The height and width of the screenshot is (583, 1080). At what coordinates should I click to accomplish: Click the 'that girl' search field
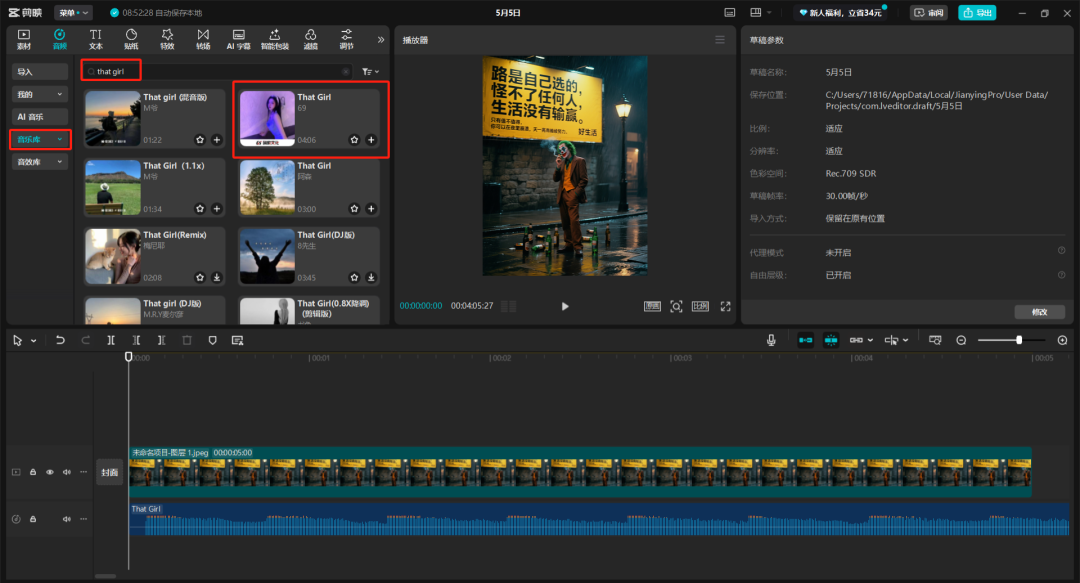point(217,72)
